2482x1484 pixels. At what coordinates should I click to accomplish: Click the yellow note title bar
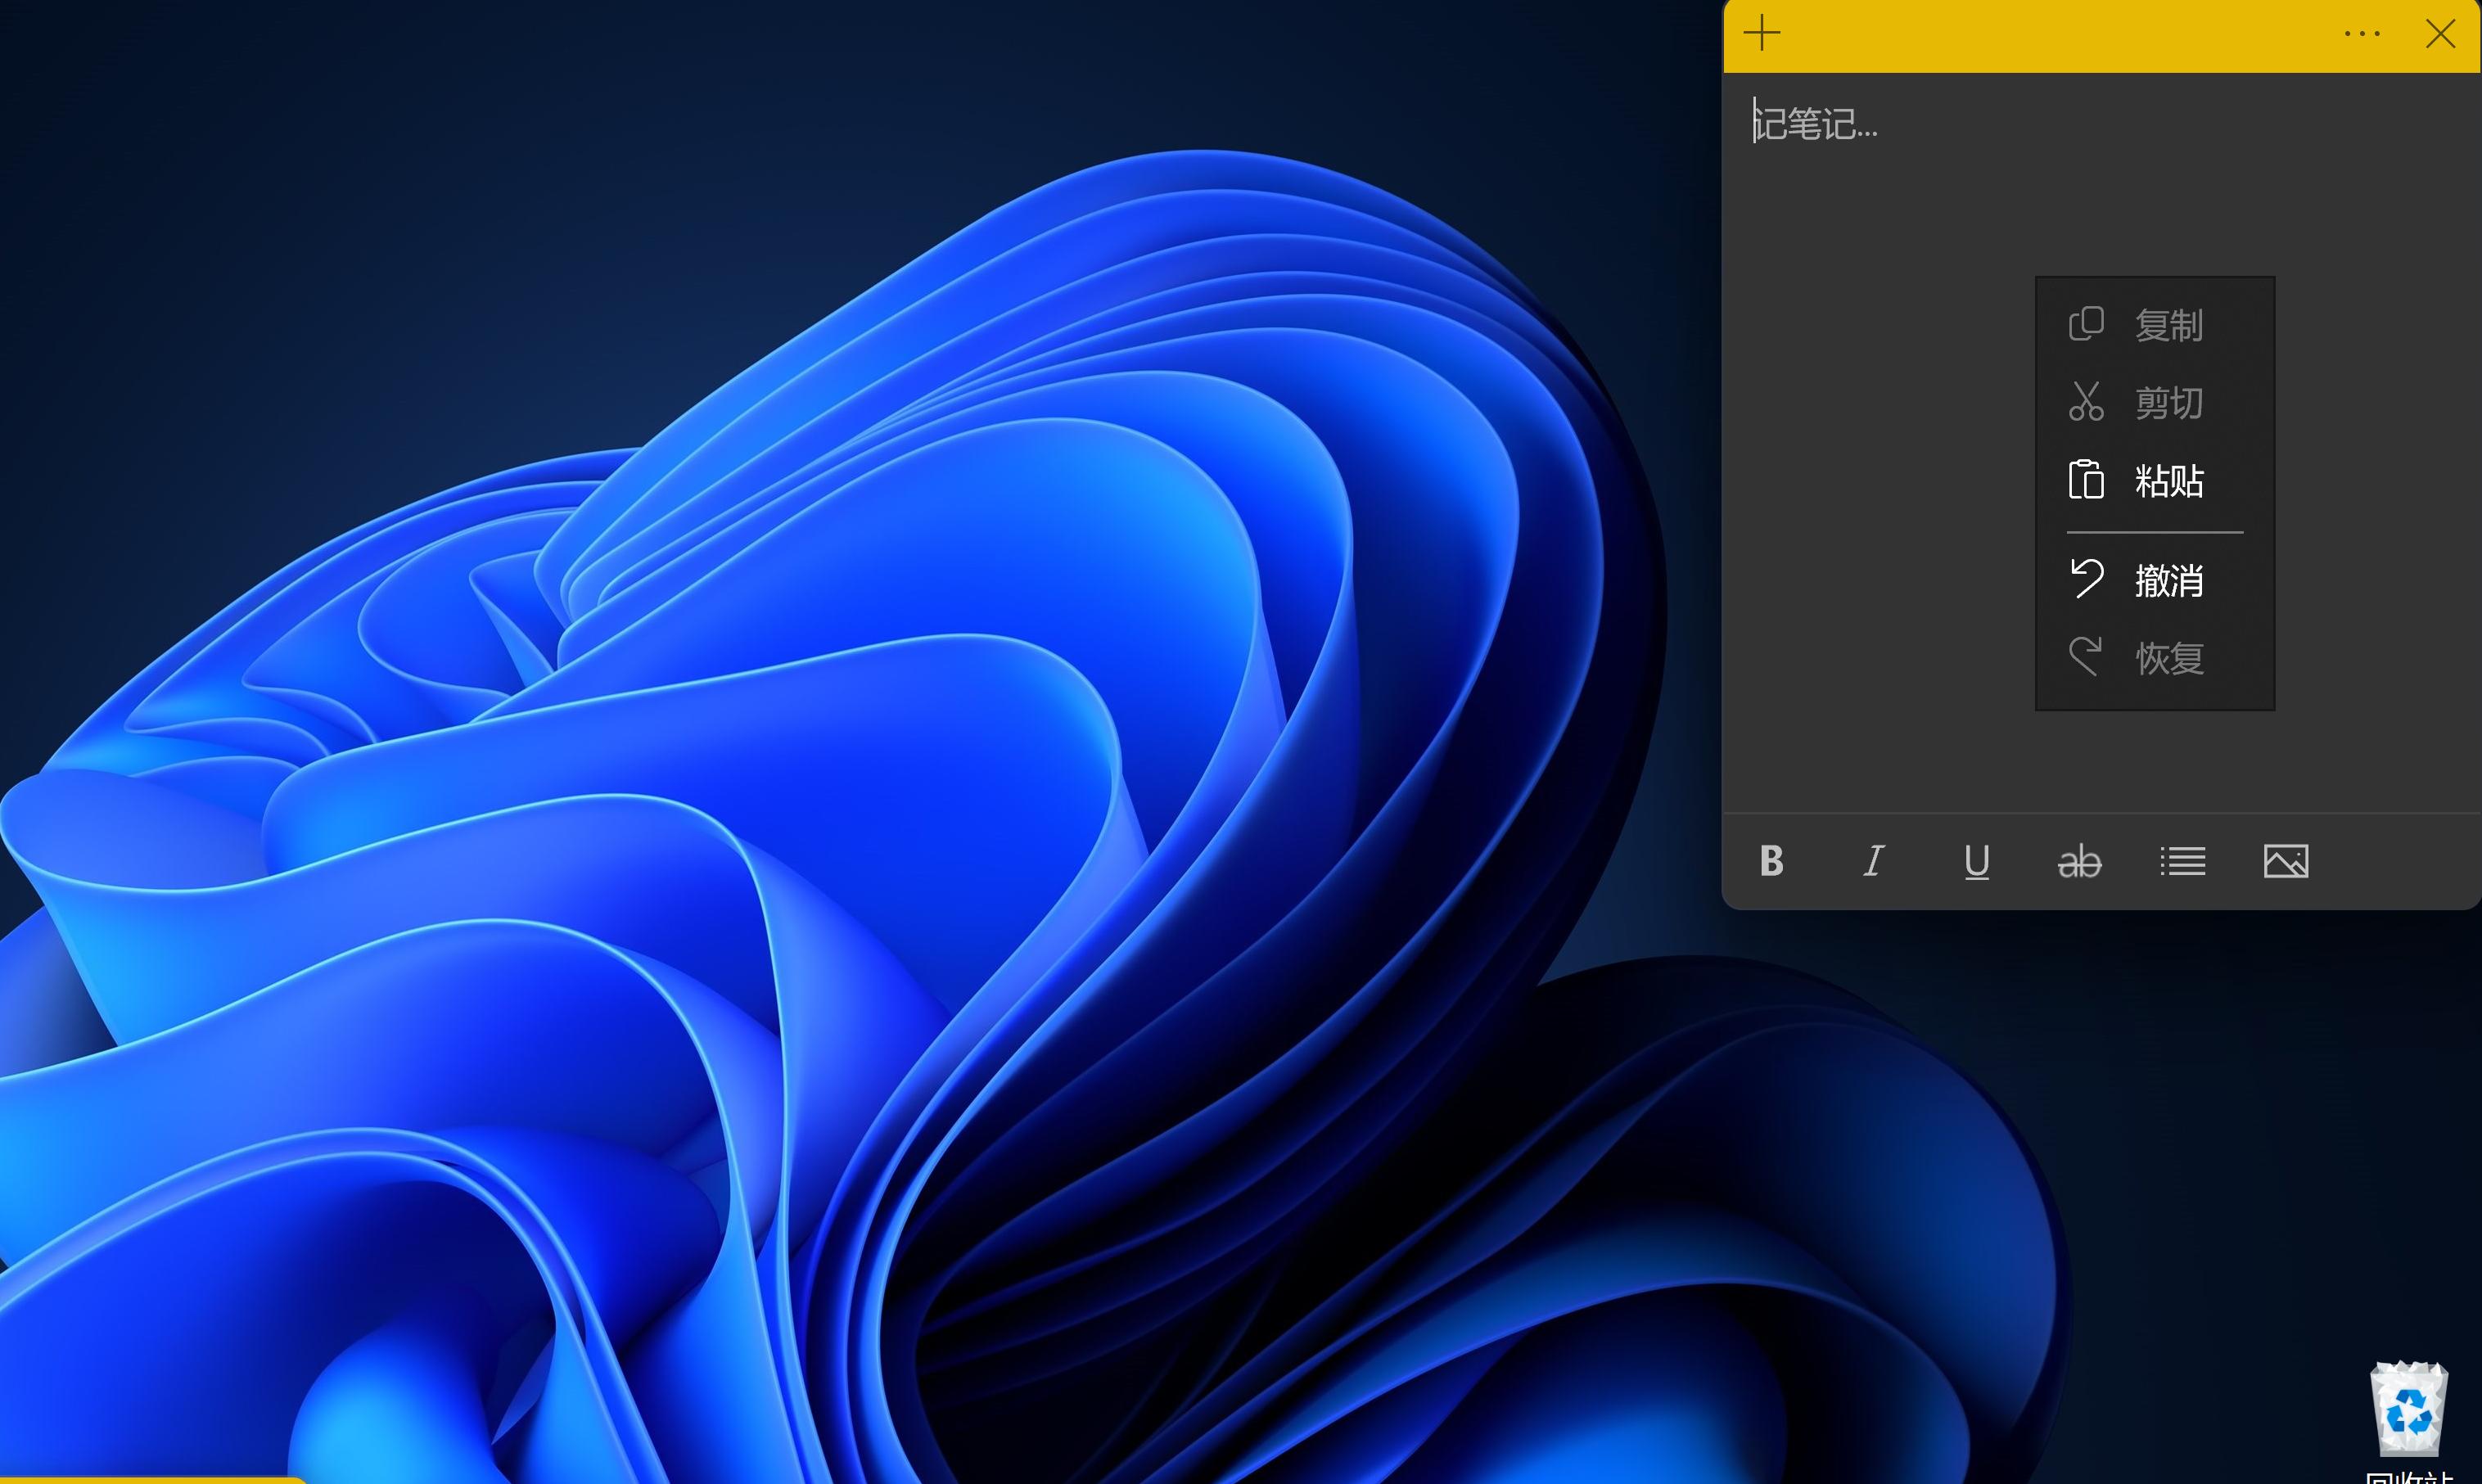tap(2050, 34)
